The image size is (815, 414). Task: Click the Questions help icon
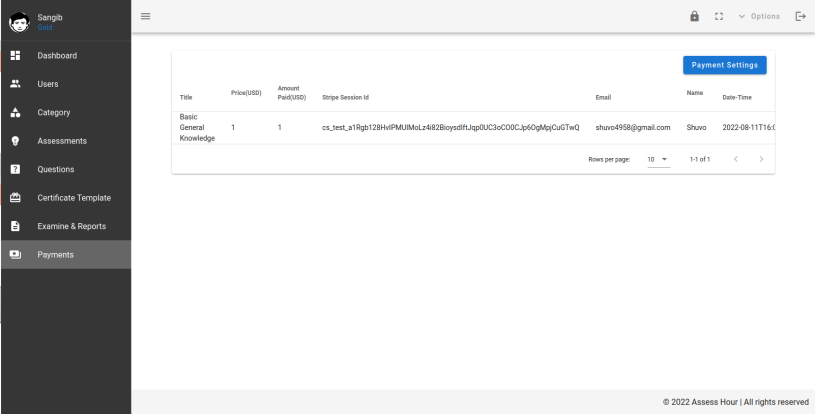[15, 169]
